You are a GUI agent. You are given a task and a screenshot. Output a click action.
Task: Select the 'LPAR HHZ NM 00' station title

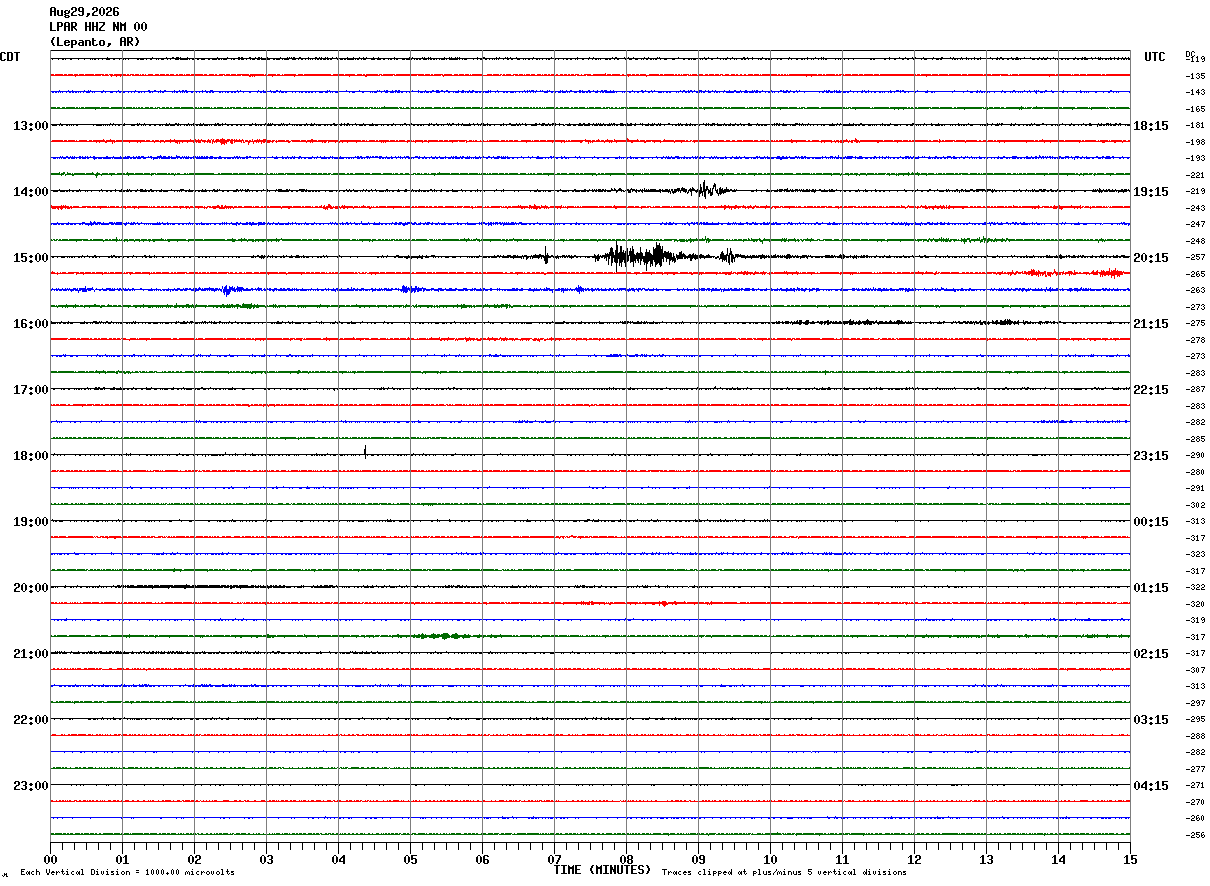tap(98, 27)
